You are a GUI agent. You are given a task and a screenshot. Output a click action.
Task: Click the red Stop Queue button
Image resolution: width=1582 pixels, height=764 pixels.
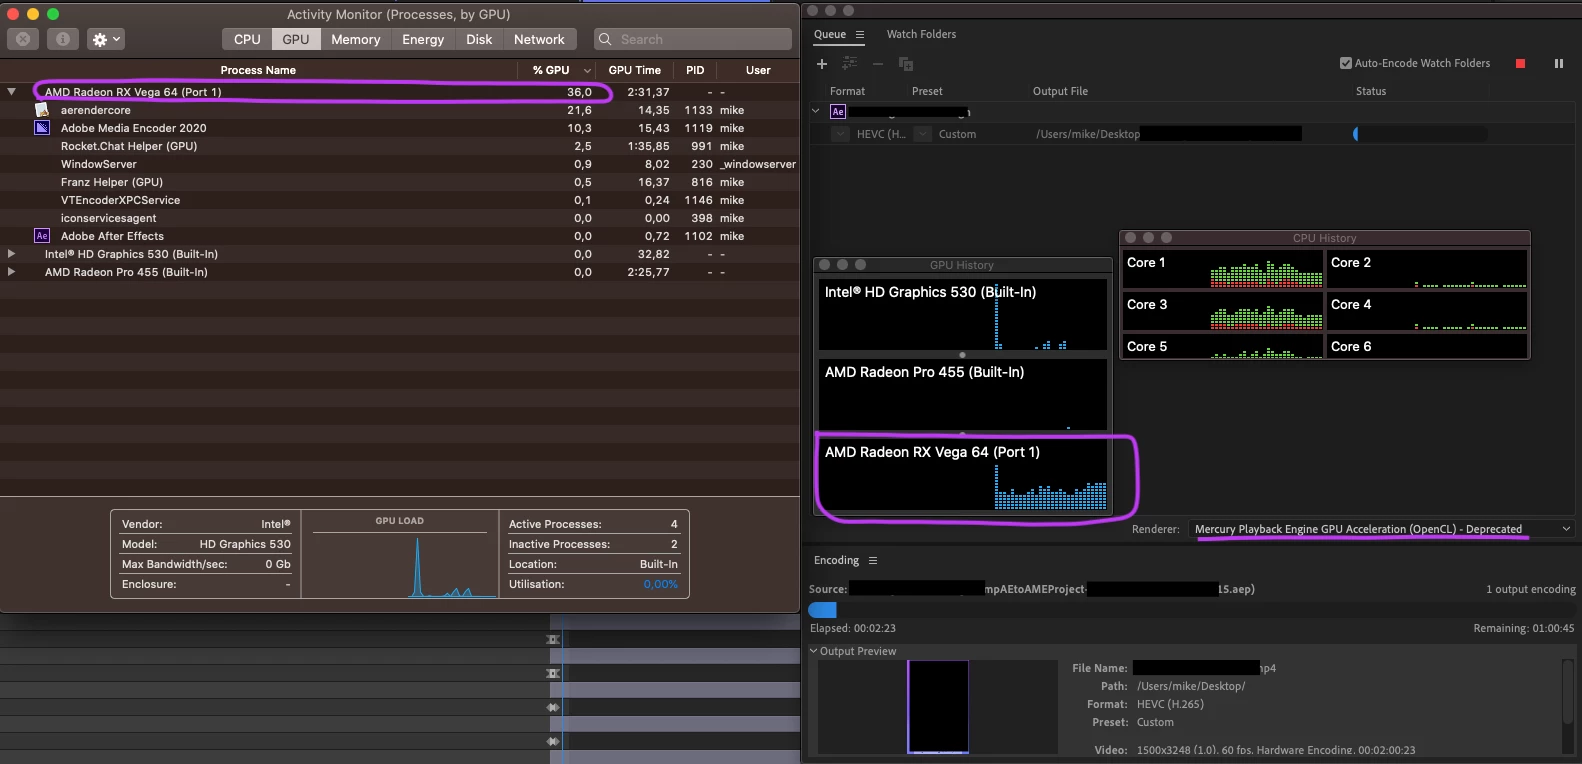1520,63
